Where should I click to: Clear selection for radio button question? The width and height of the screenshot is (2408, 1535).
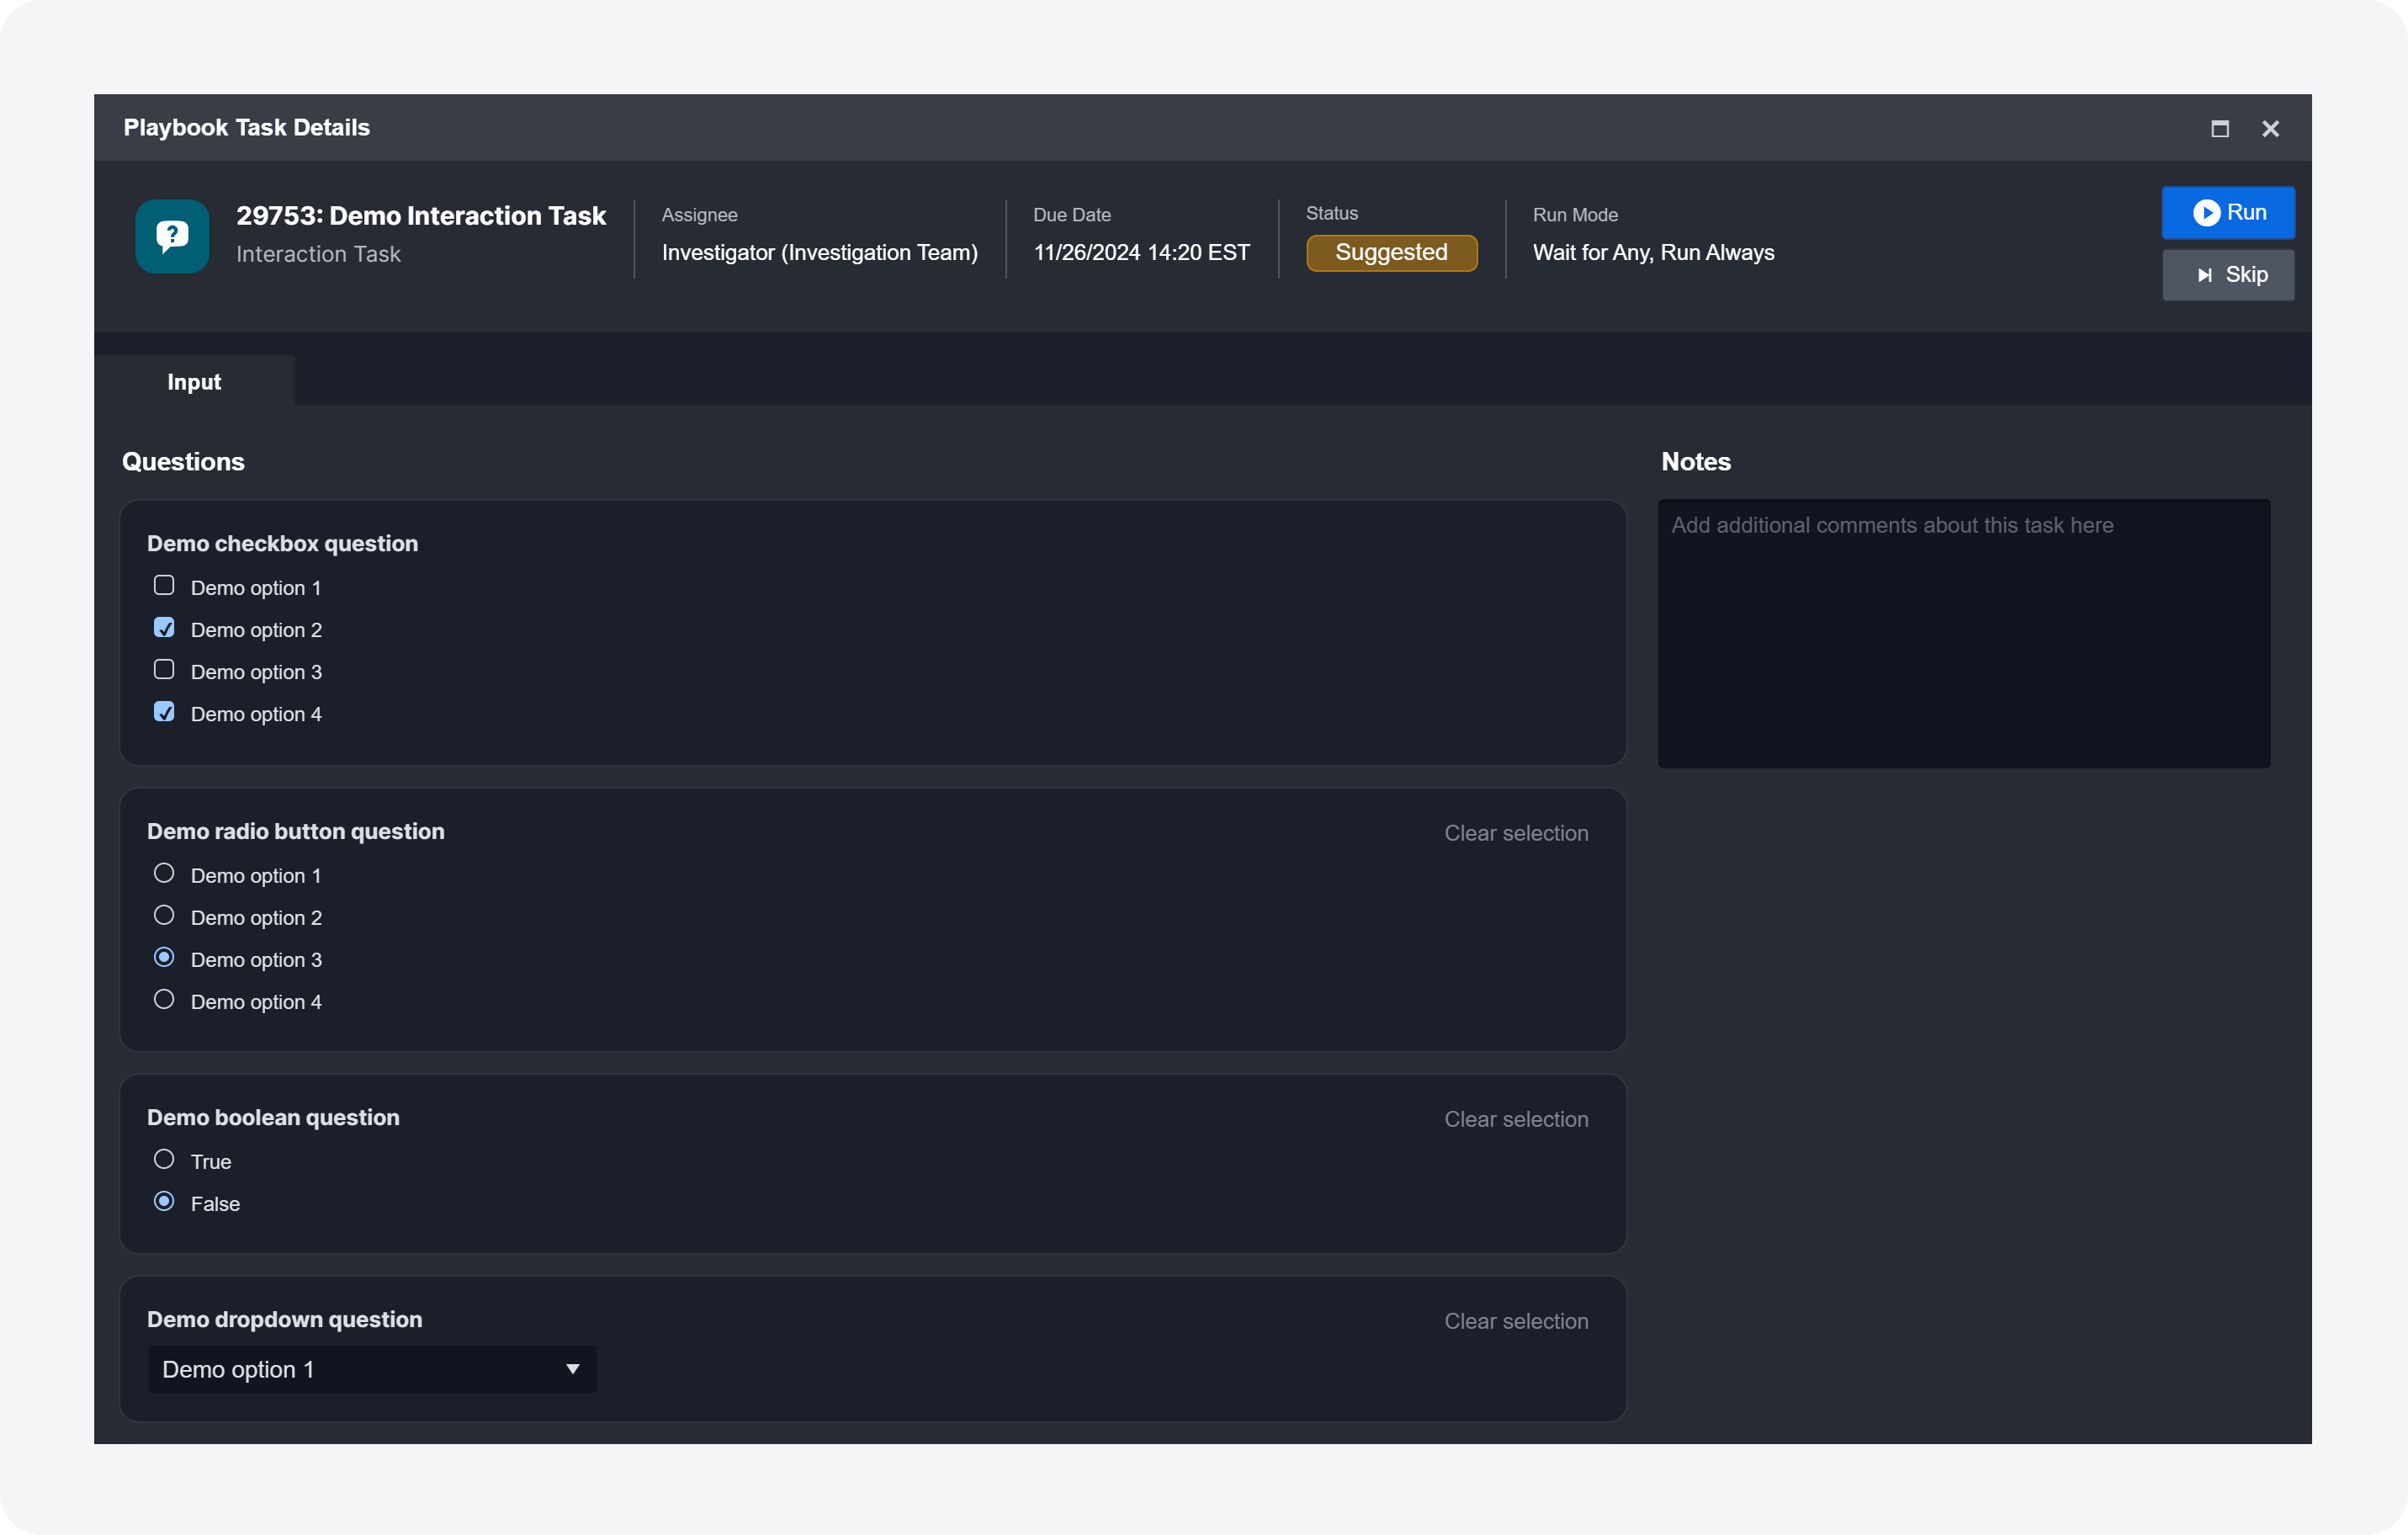(1515, 833)
